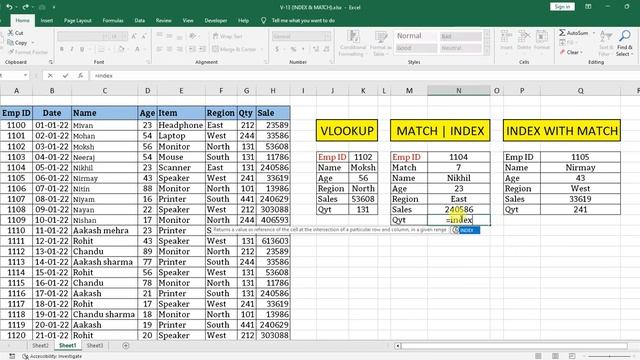Click Accessibility Investigate status icon
Screen dimensions: 640x360
tap(25, 356)
